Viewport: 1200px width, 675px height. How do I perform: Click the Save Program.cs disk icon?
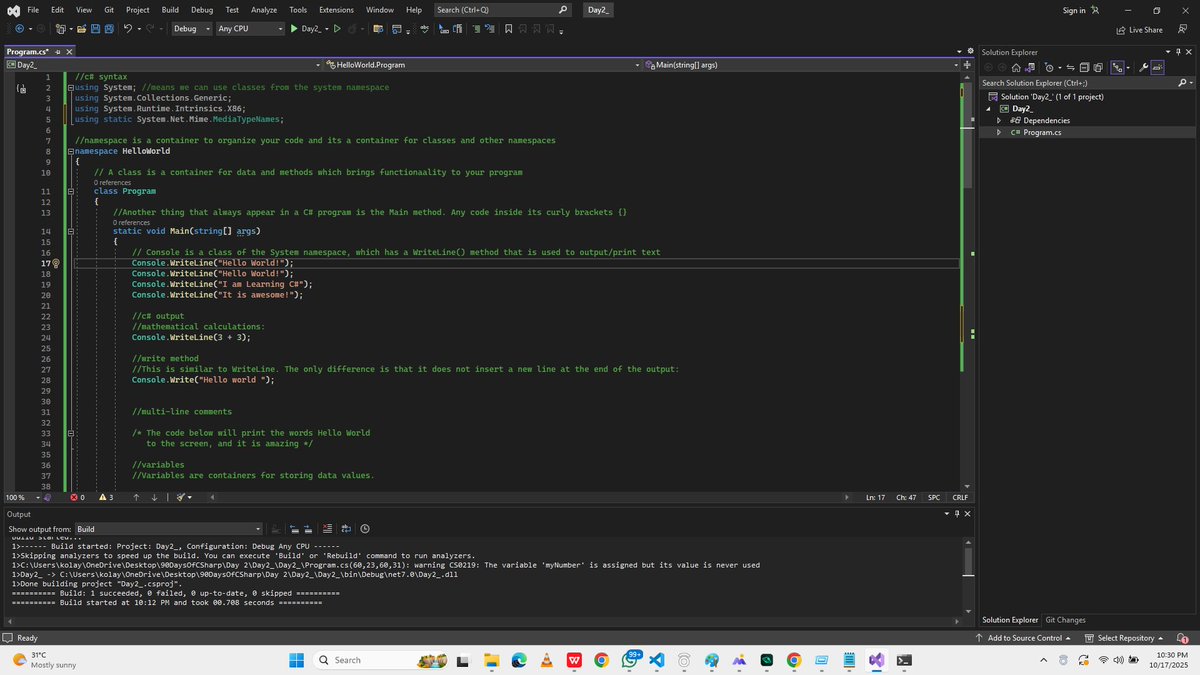[x=95, y=29]
